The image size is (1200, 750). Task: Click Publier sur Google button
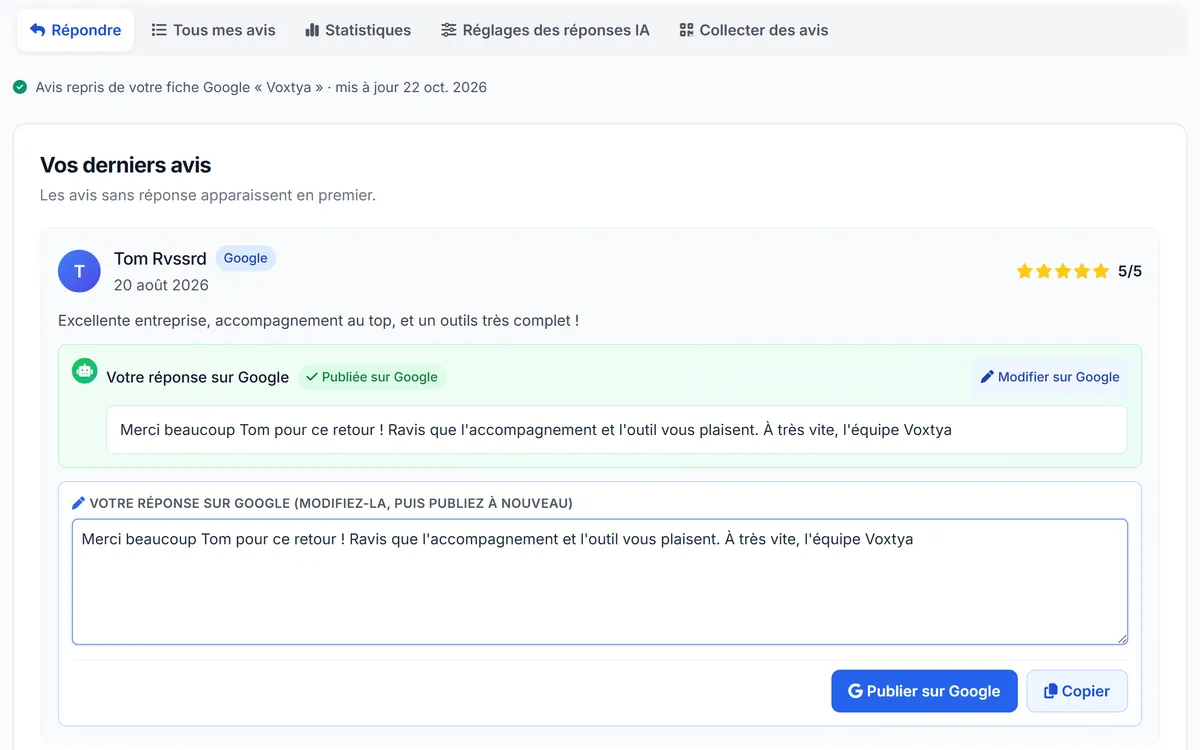tap(924, 691)
